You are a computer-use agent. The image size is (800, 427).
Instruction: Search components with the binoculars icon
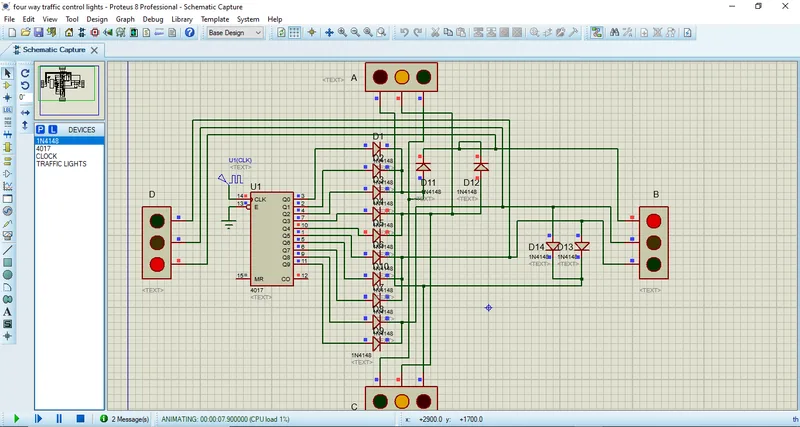(x=614, y=33)
